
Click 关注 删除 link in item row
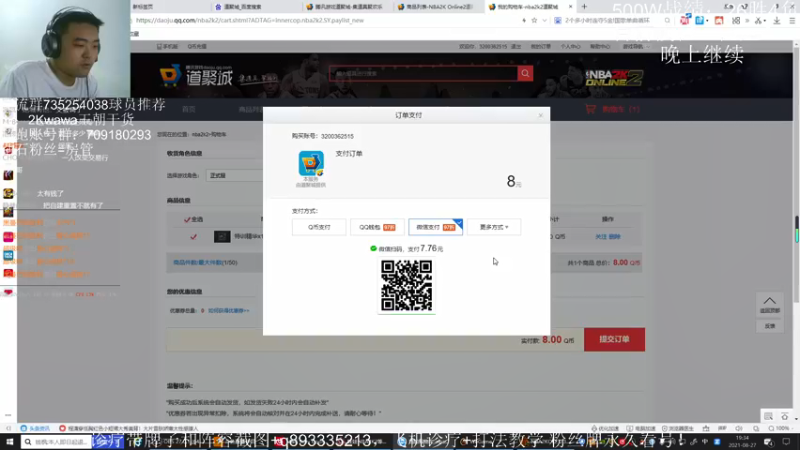[608, 237]
